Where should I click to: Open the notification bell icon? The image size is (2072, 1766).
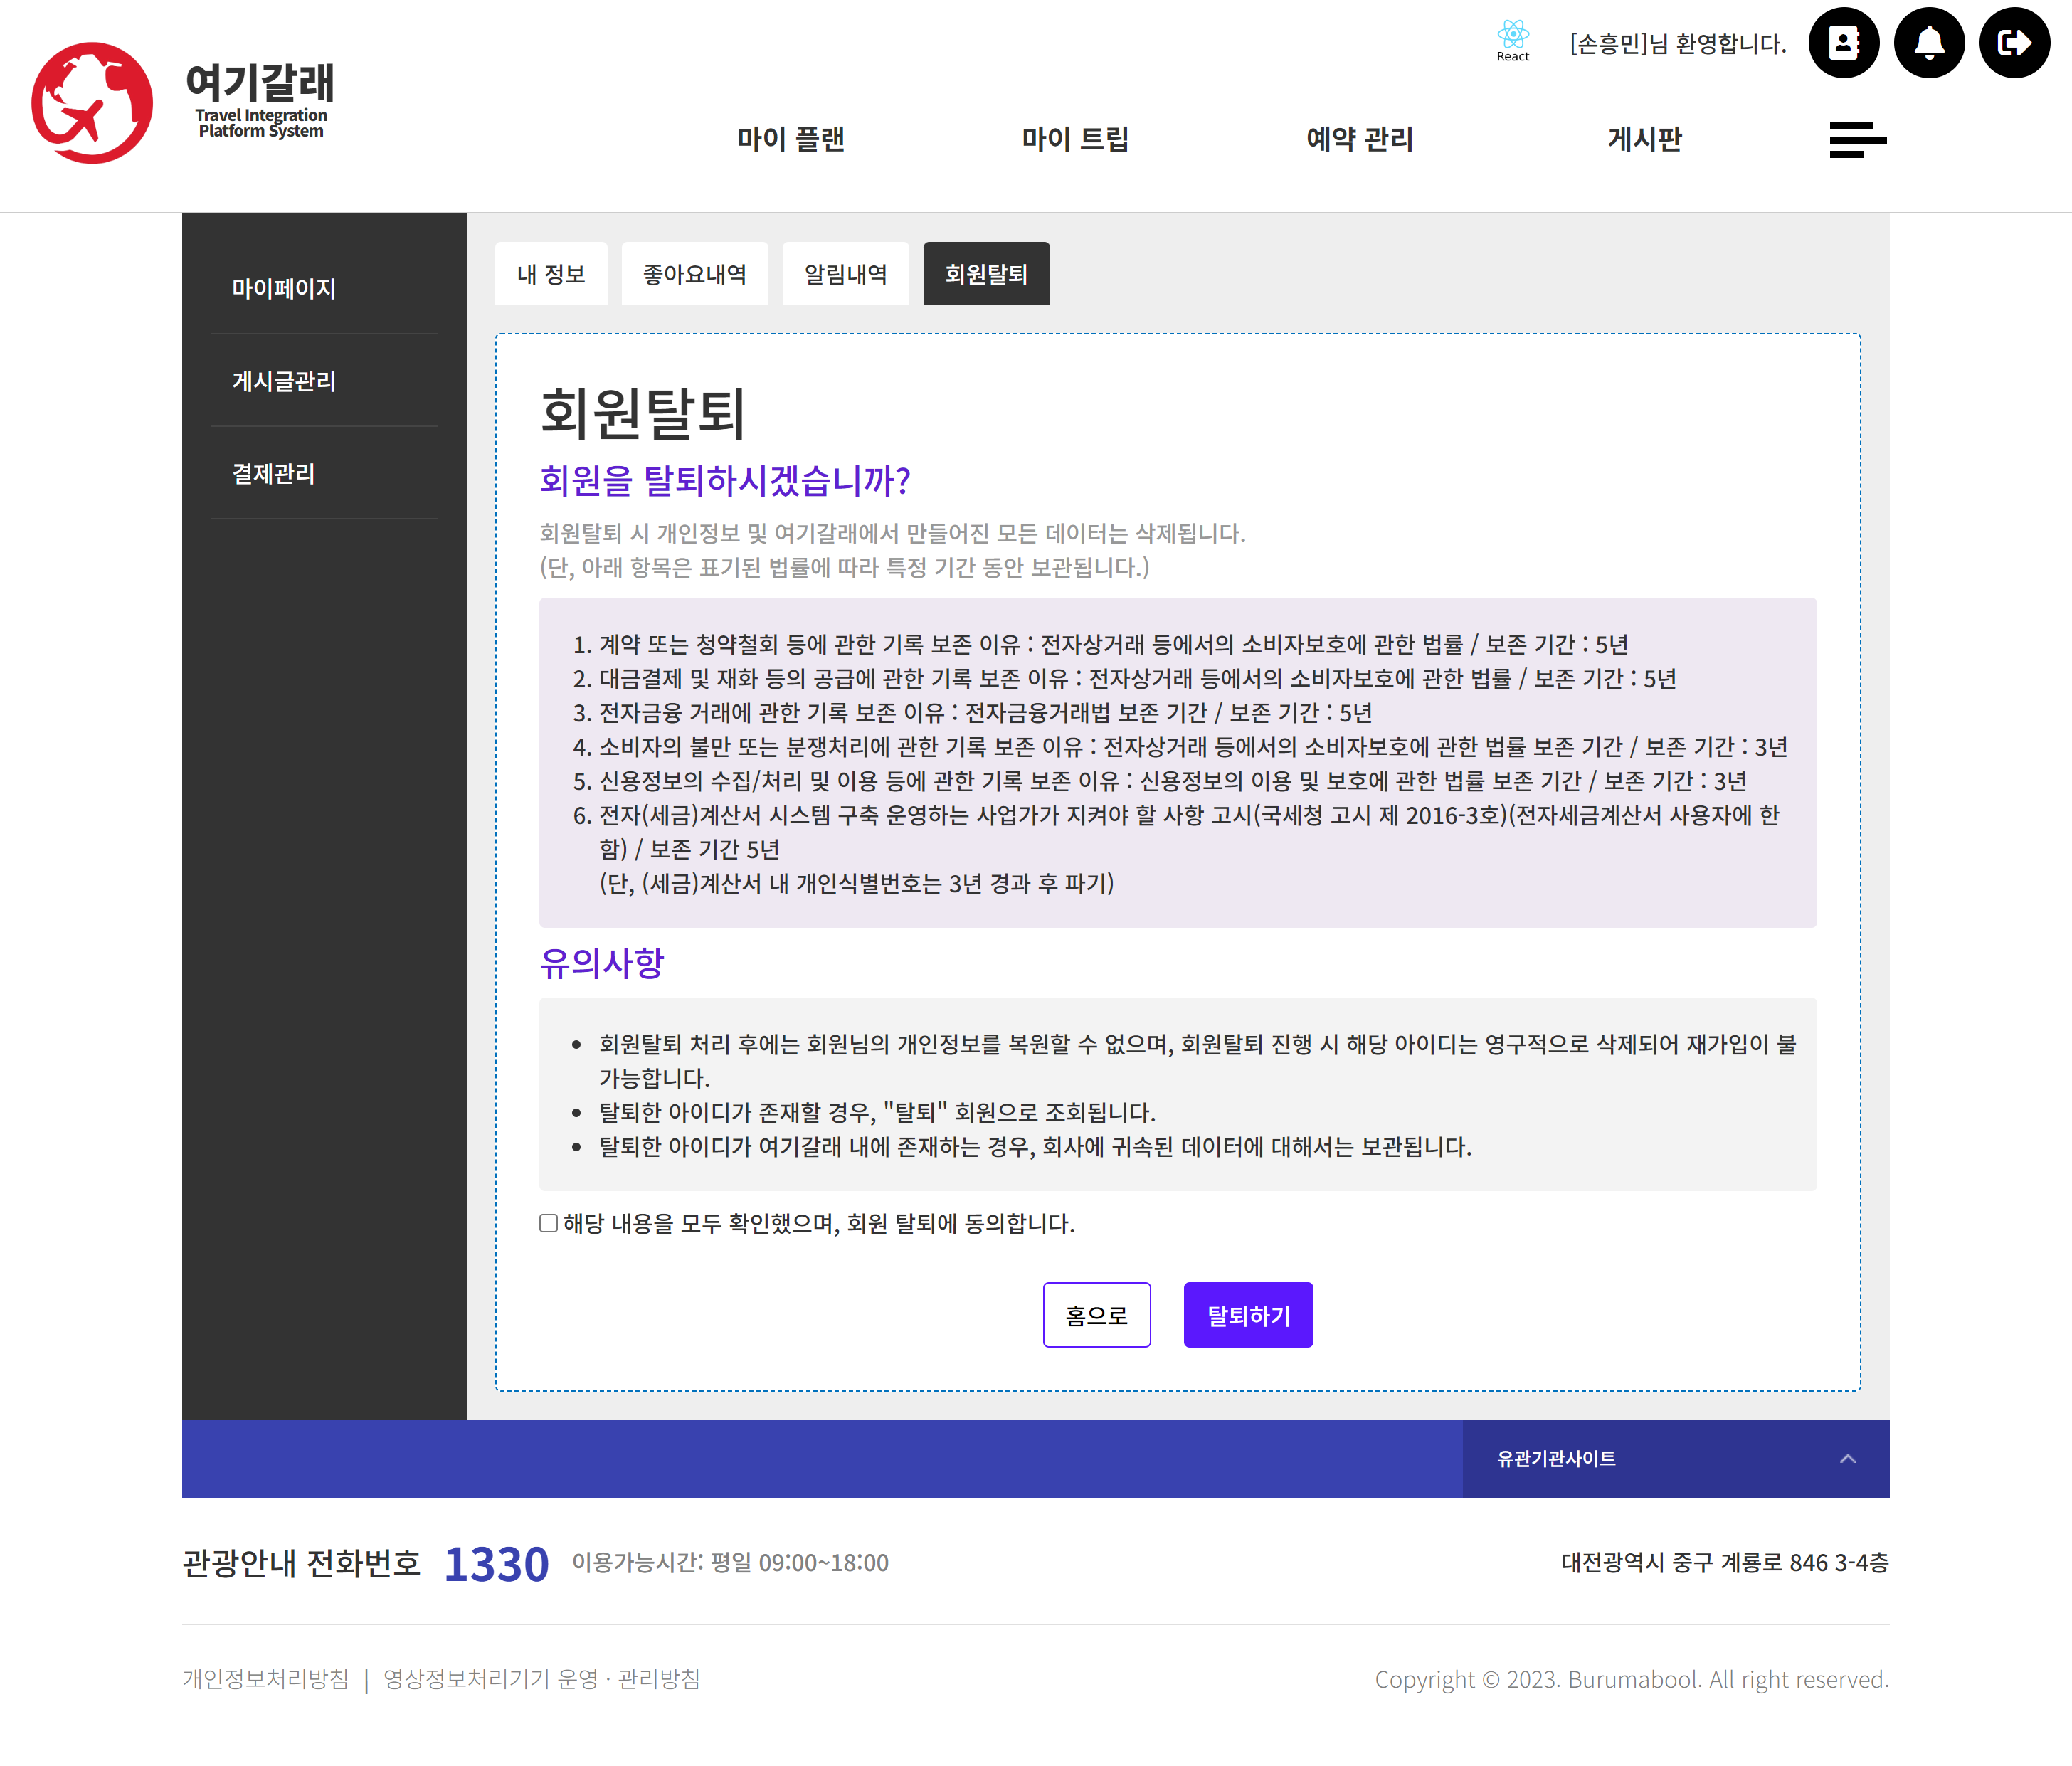pyautogui.click(x=1929, y=43)
